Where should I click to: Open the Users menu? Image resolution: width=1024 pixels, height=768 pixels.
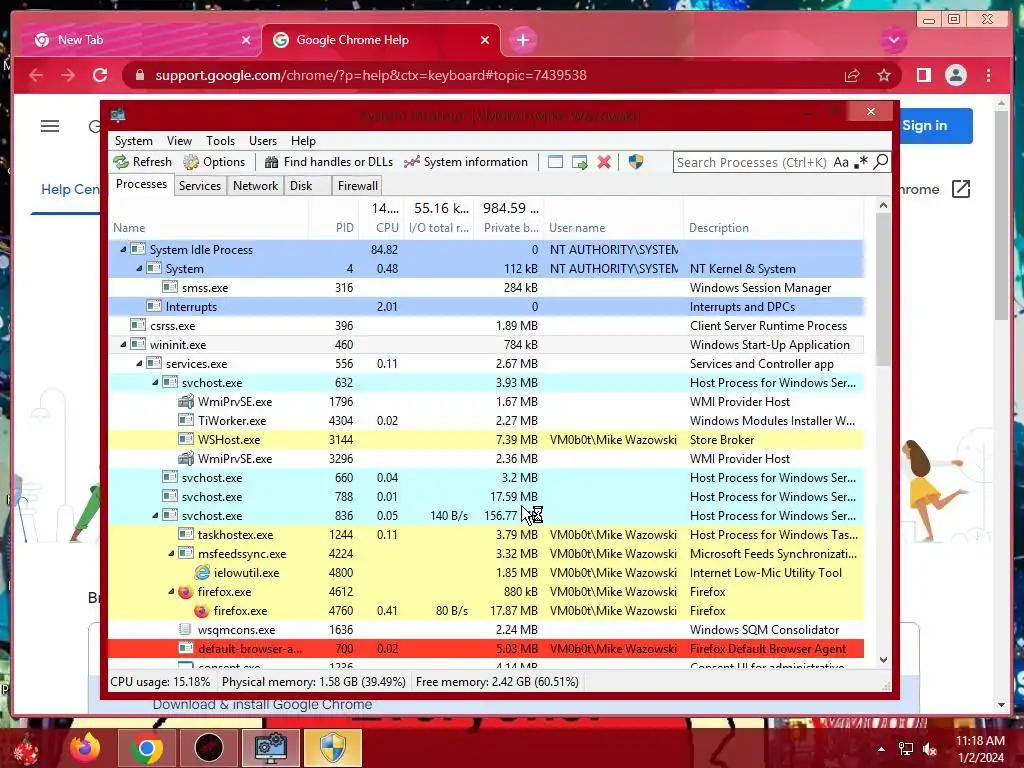(x=263, y=141)
